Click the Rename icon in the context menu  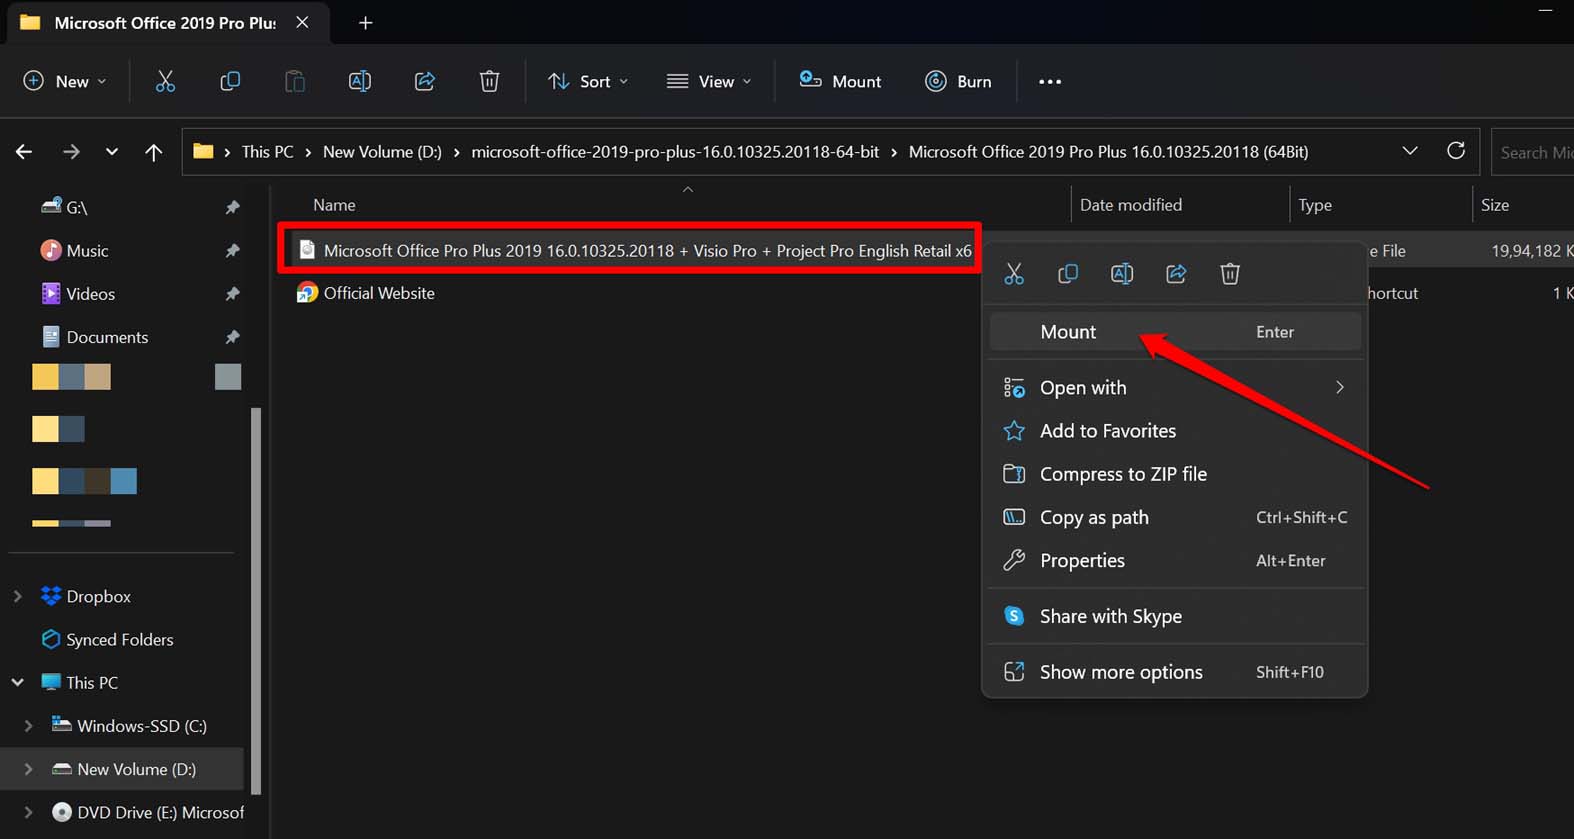coord(1122,273)
